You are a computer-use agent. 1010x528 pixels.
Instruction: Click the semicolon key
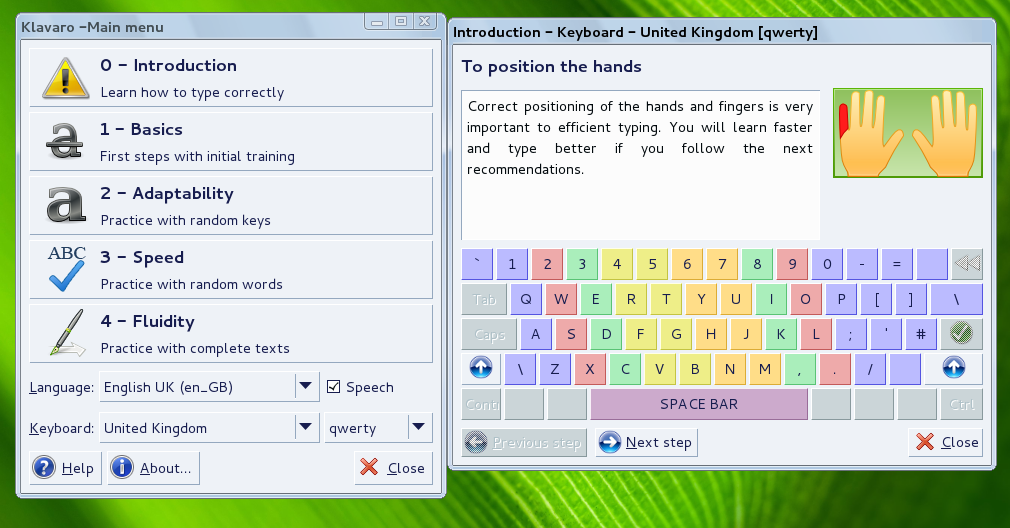coord(851,334)
